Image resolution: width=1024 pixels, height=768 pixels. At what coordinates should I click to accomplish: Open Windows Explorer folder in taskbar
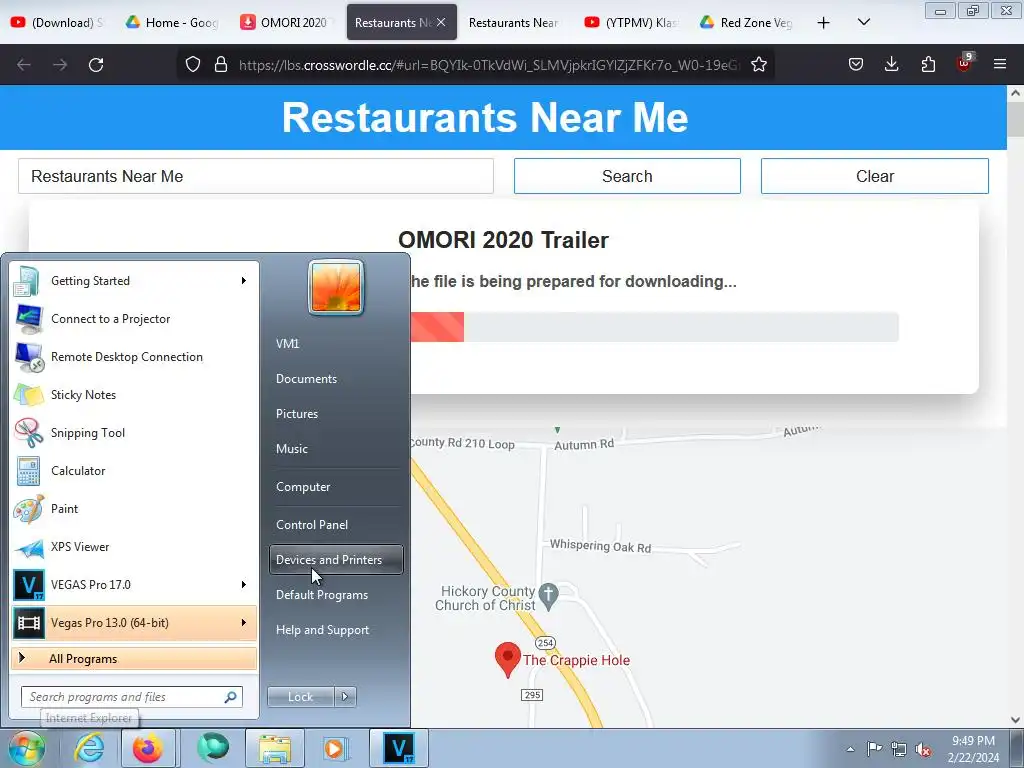tap(274, 748)
